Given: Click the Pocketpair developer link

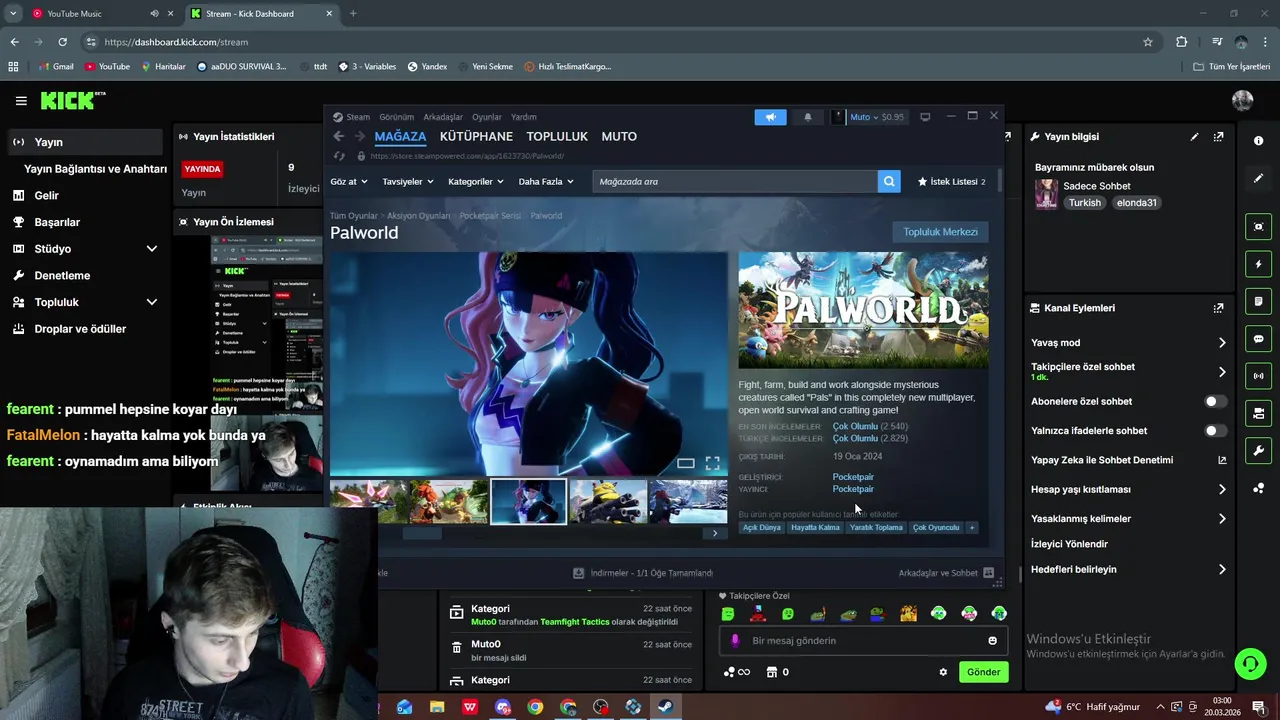Looking at the screenshot, I should tap(853, 477).
